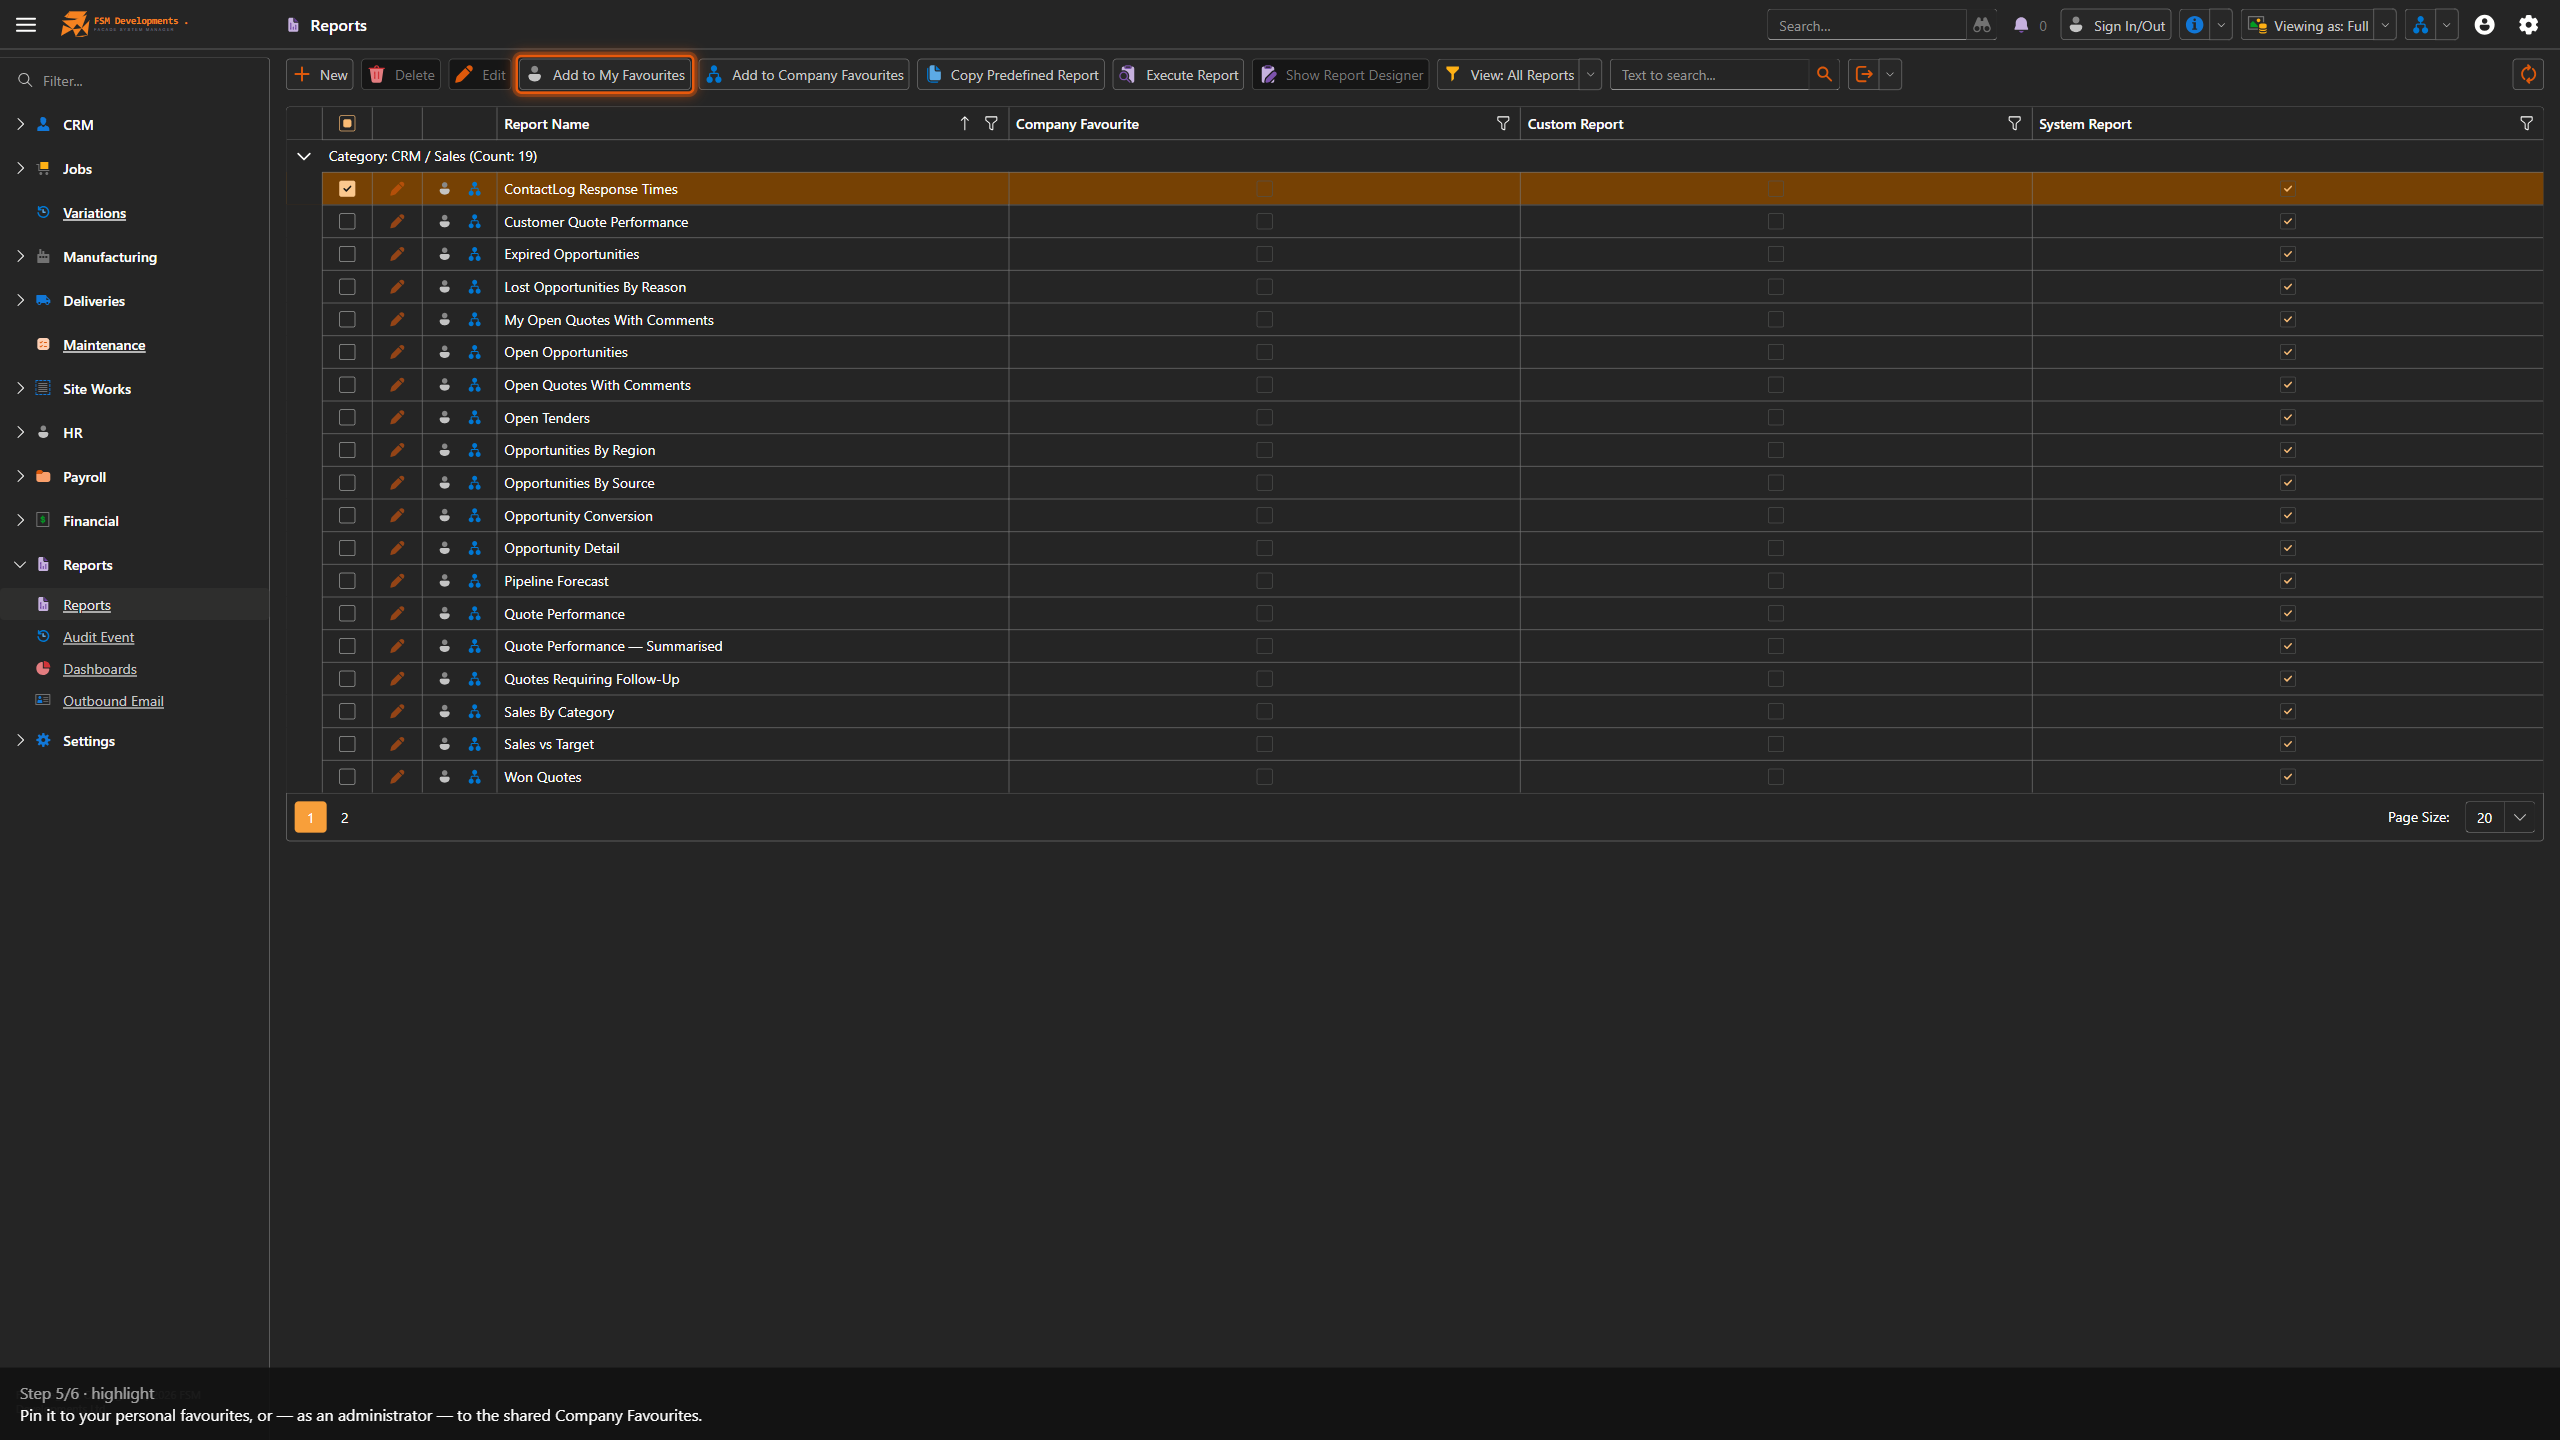Toggle the select-all checkbox in header
2560x1440 pixels.
[347, 123]
